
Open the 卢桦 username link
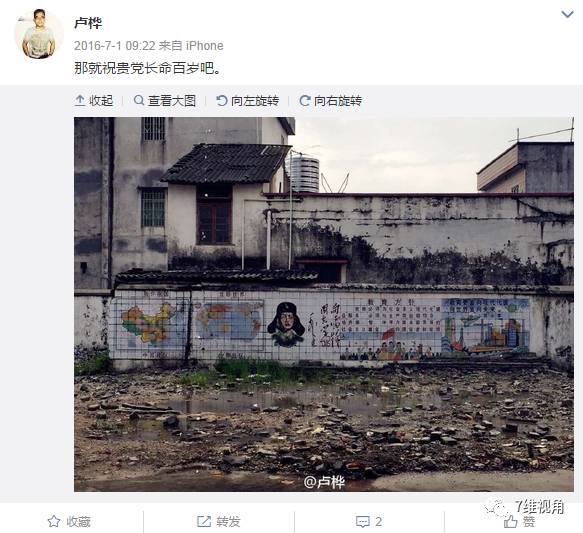point(88,23)
